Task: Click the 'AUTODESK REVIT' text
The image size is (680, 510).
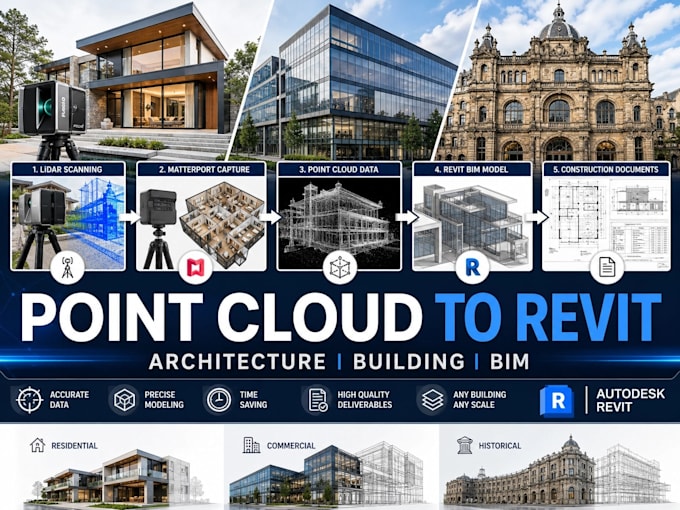Action: click(630, 400)
